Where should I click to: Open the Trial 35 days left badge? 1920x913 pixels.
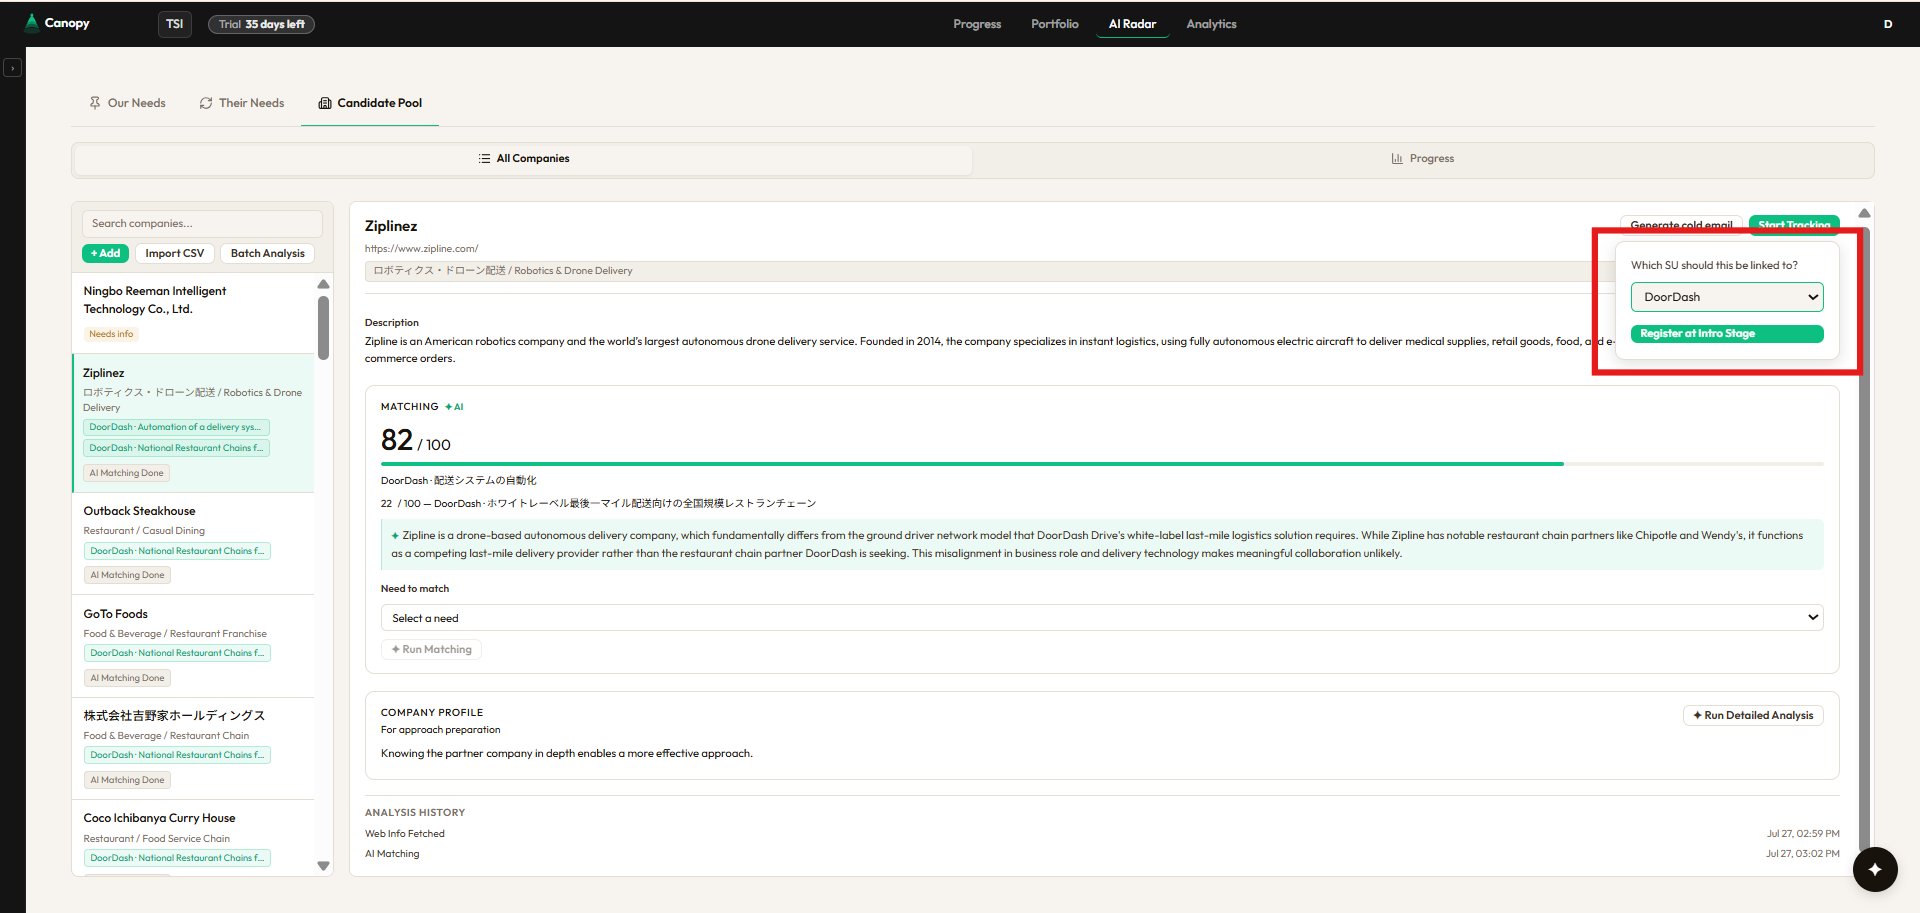tap(261, 24)
